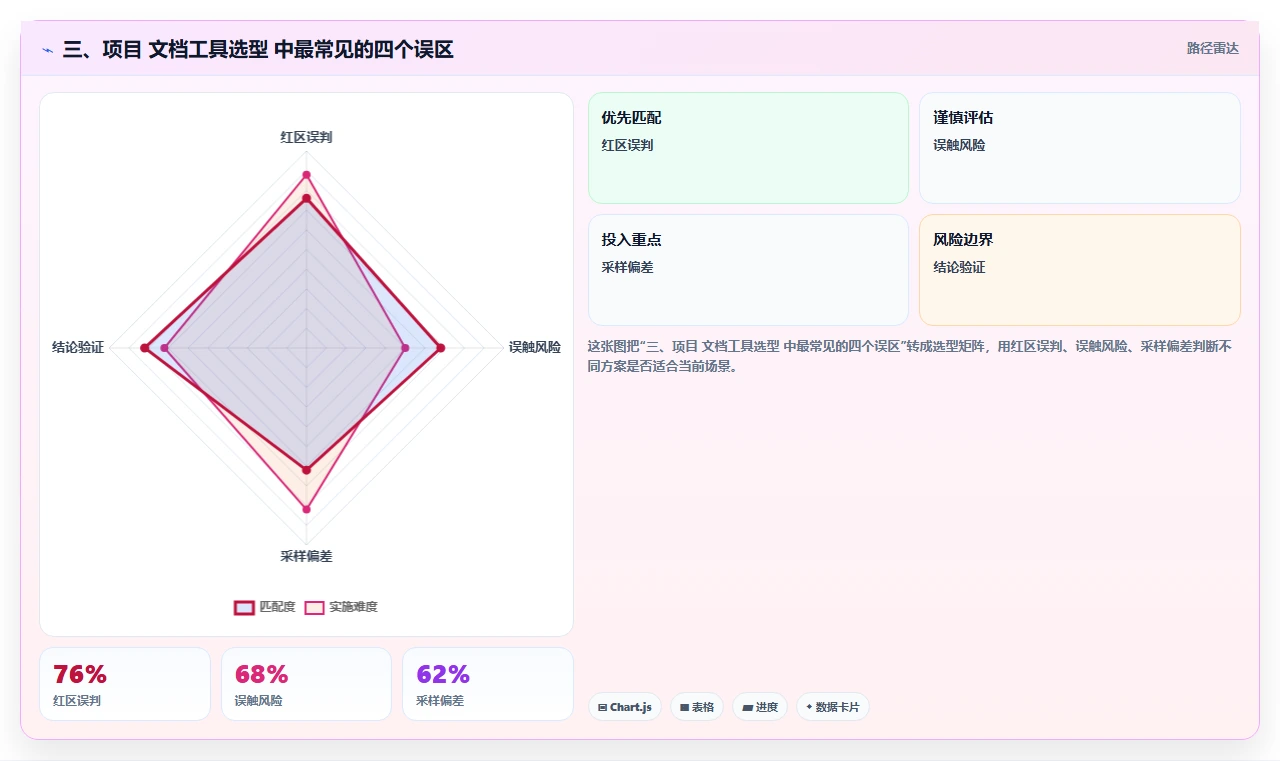Image resolution: width=1280 pixels, height=761 pixels.
Task: Toggle the 实施难度 legend entry
Action: (x=341, y=607)
